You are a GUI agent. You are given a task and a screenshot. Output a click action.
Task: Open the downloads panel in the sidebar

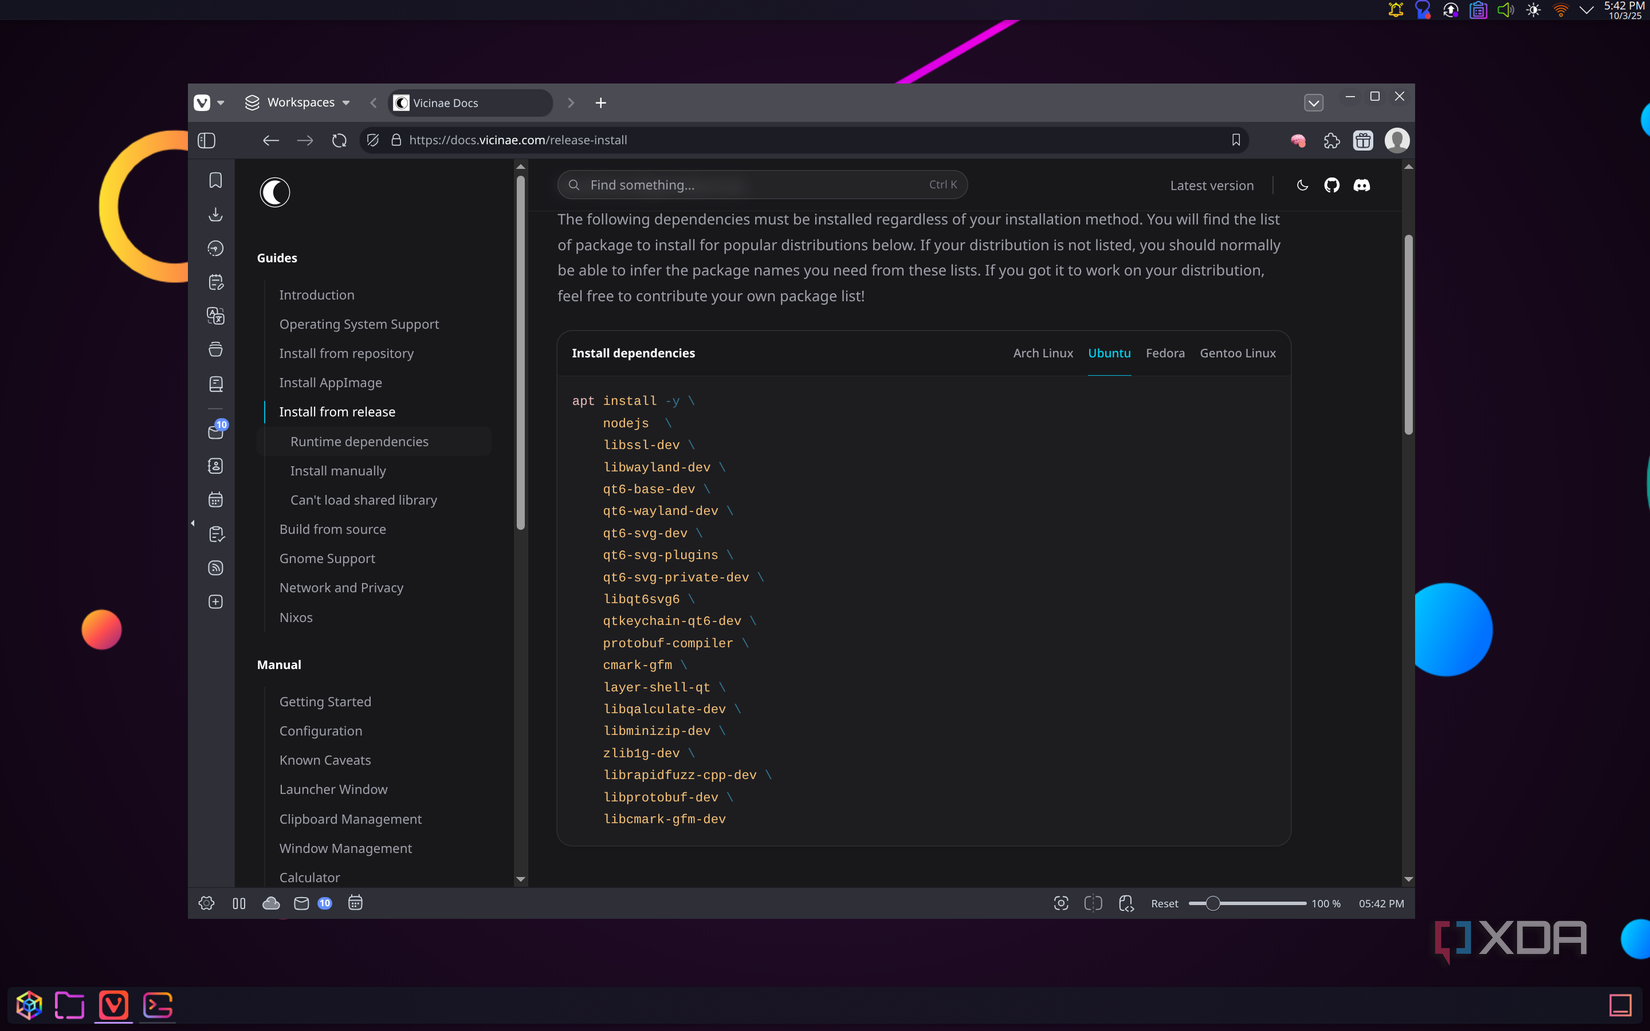[x=215, y=214]
